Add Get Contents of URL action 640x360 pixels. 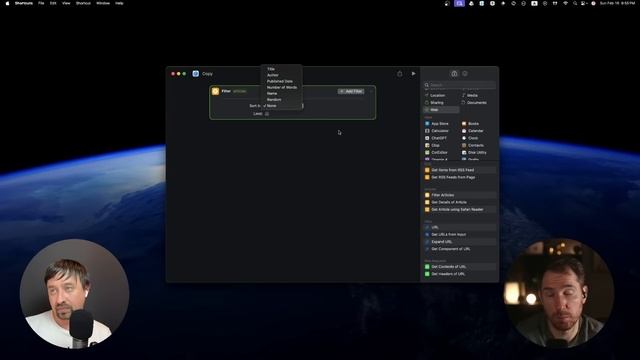coord(460,267)
